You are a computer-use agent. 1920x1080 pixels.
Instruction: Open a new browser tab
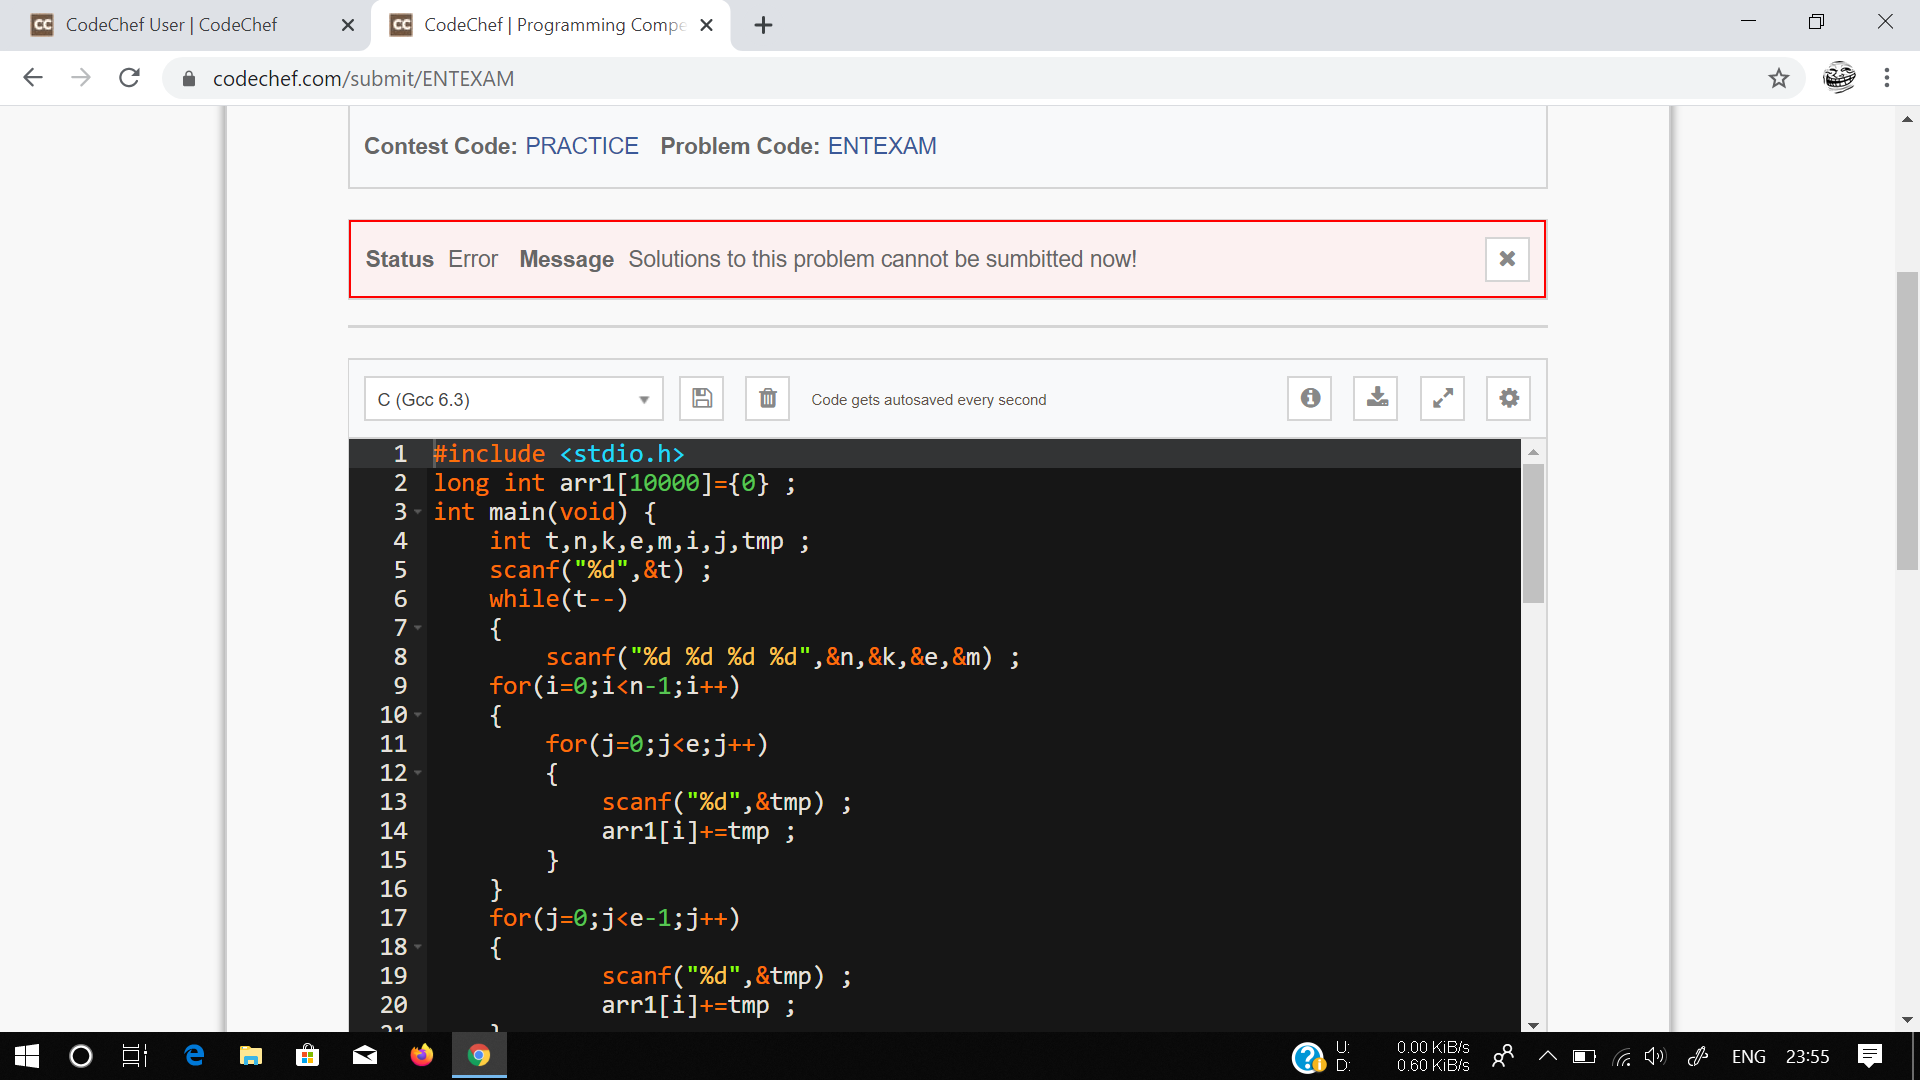pos(763,25)
